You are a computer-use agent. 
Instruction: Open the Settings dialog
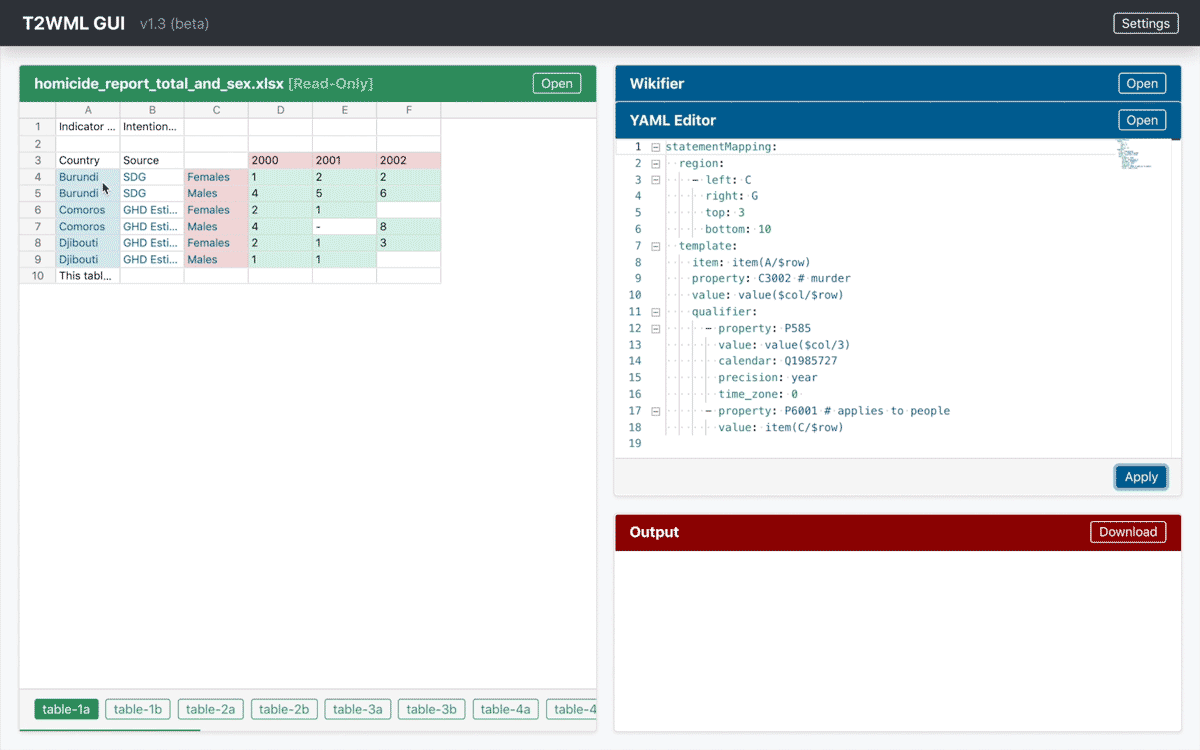[1145, 23]
